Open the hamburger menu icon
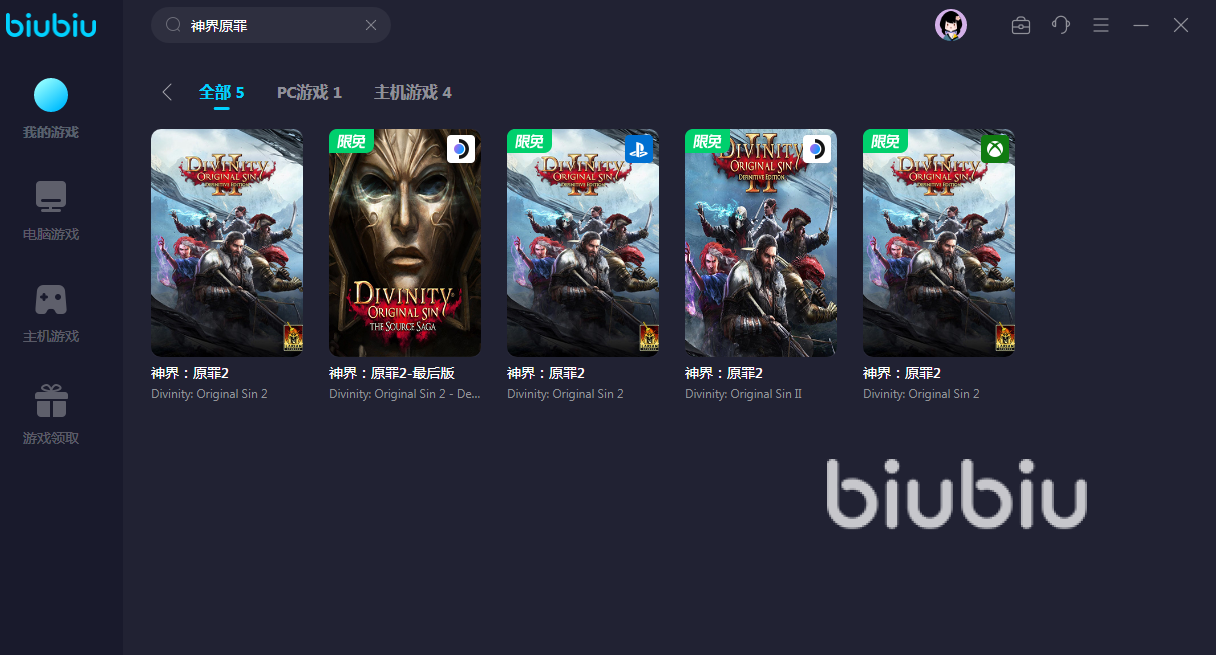This screenshot has height=655, width=1216. [x=1101, y=25]
